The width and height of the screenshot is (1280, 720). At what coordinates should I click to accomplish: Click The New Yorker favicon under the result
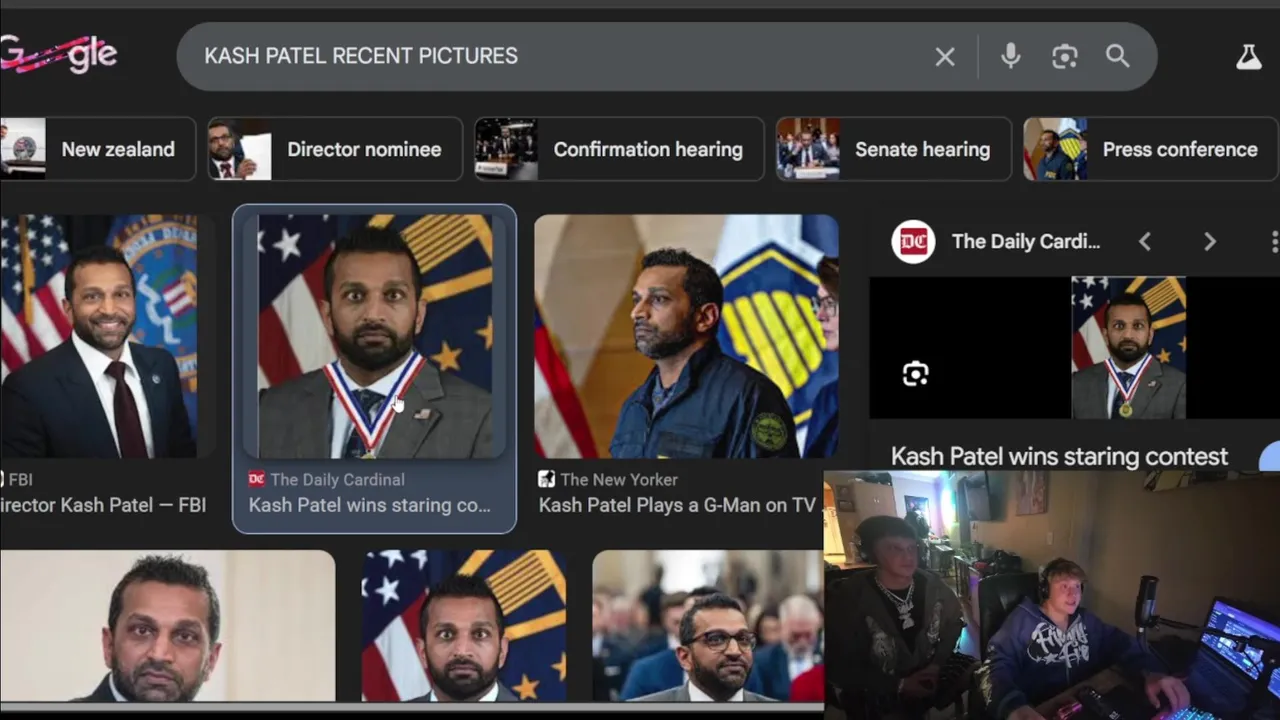tap(547, 479)
